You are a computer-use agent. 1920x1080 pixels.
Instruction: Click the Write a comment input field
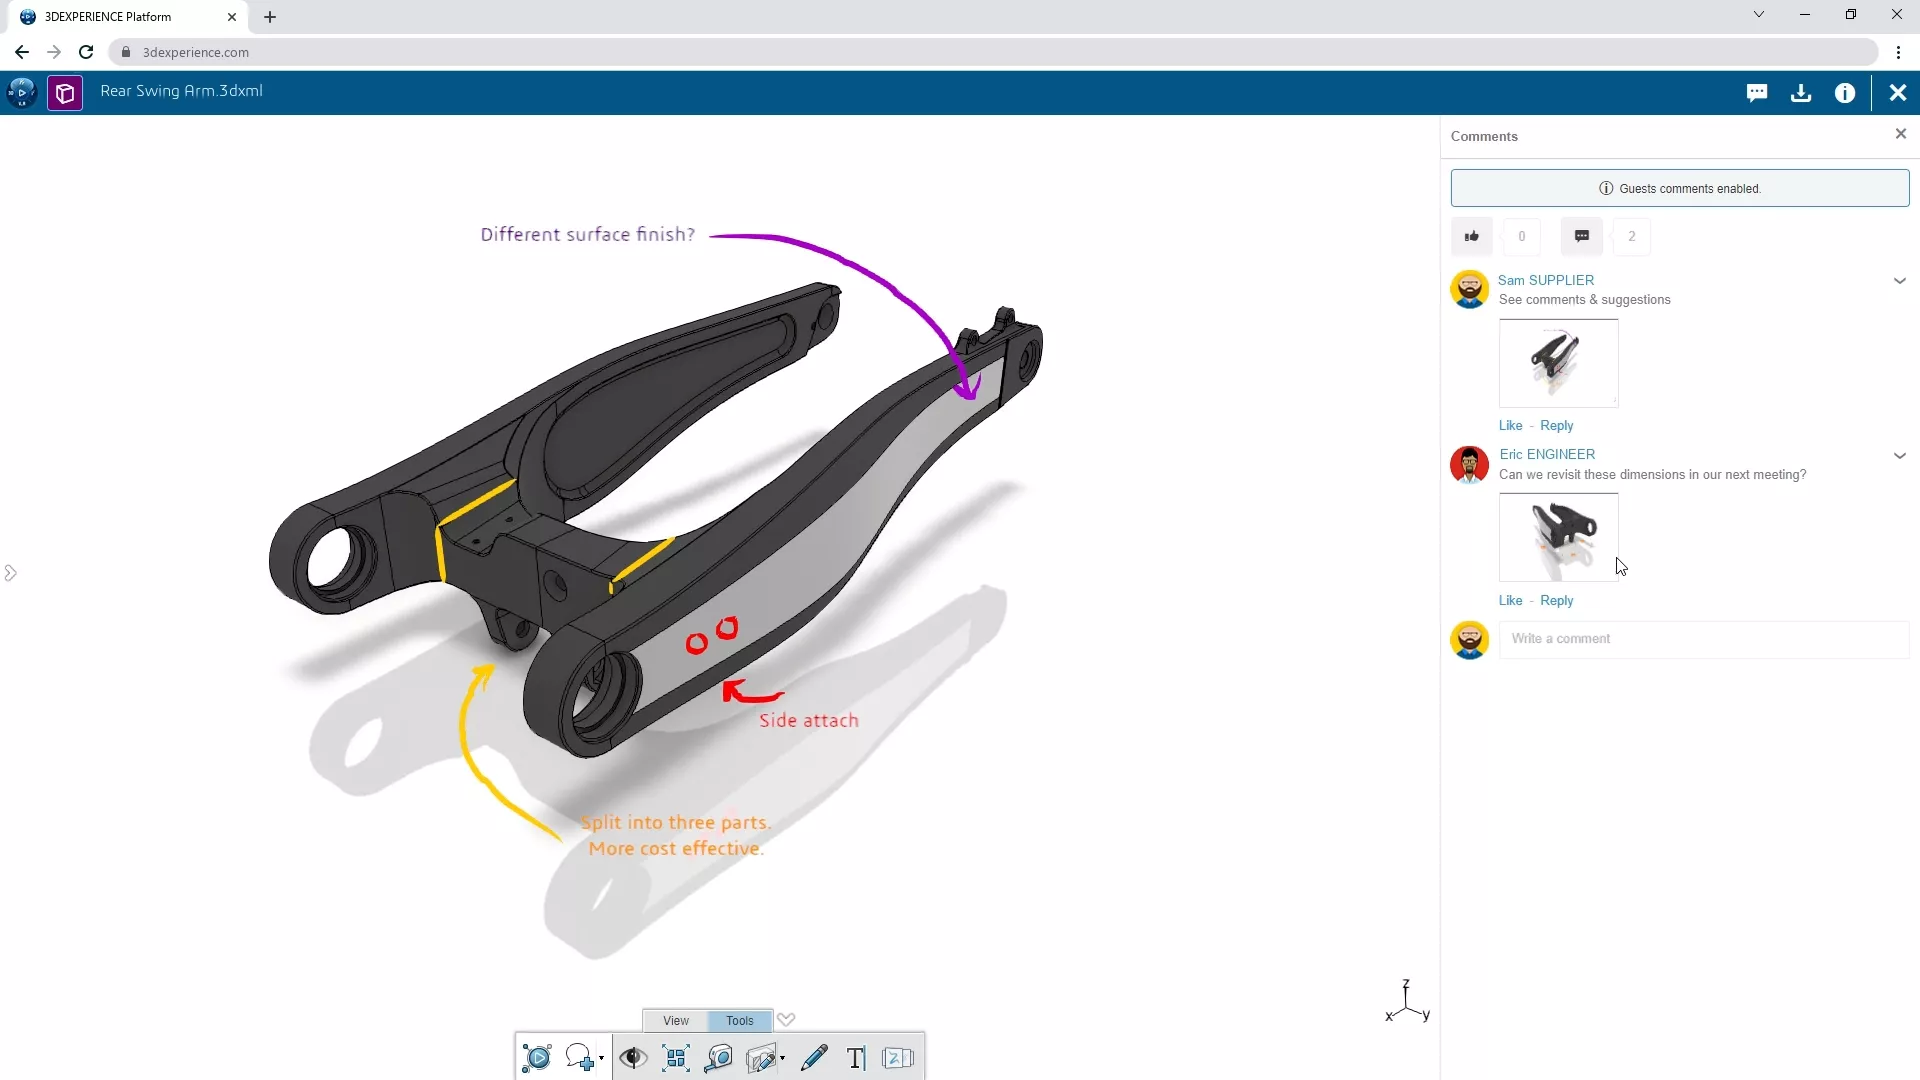point(1700,638)
